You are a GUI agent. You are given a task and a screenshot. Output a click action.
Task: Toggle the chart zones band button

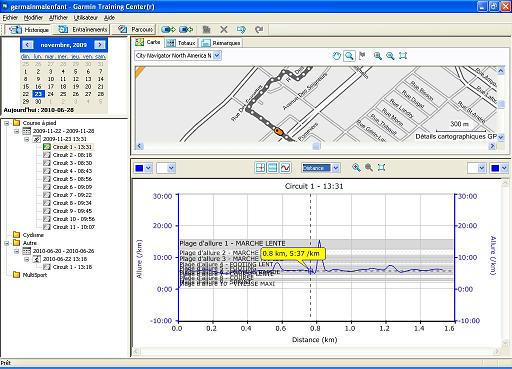(x=273, y=168)
